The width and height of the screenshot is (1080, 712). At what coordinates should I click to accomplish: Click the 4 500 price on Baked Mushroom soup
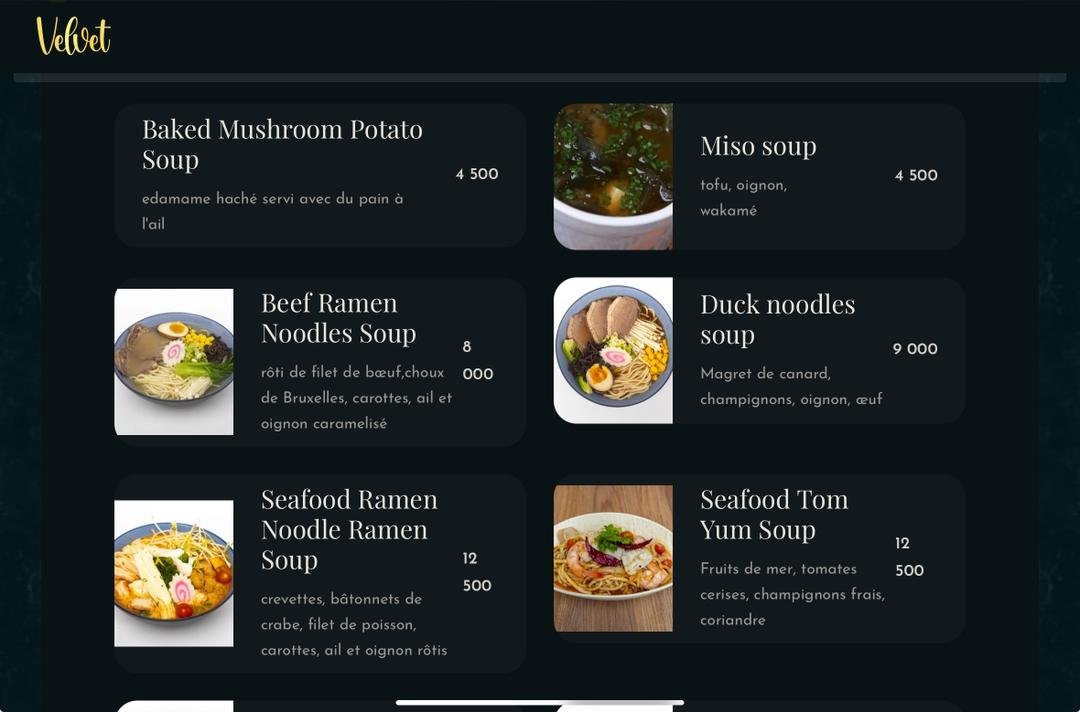pos(477,174)
